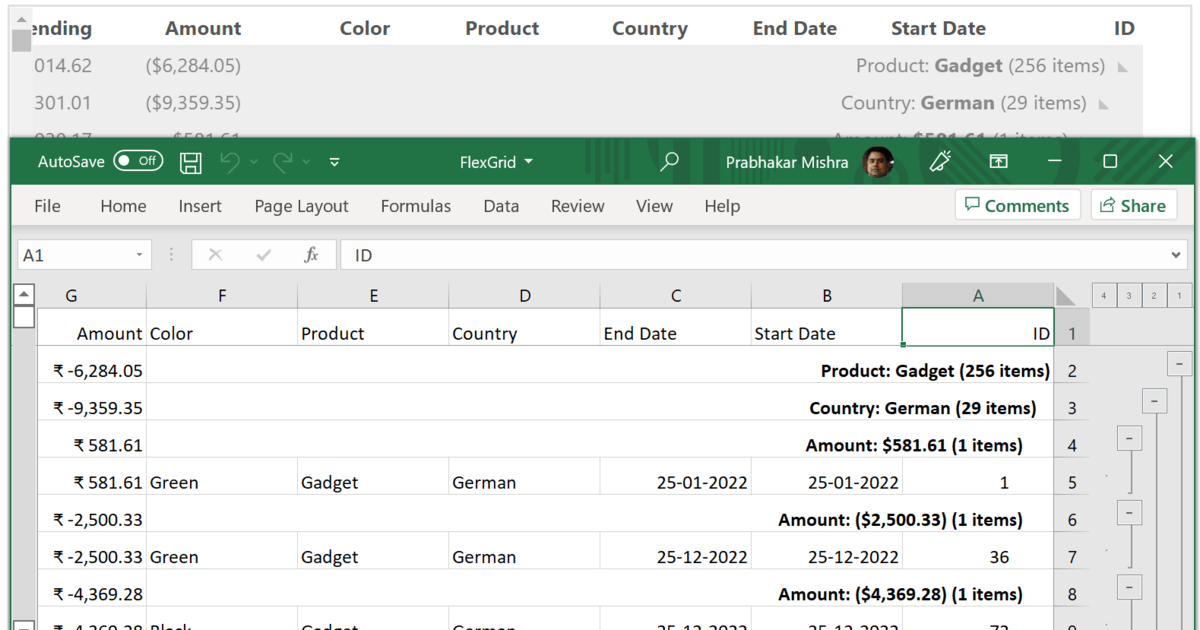Open Microsoft Search with the magnifier icon
Image resolution: width=1200 pixels, height=630 pixels.
tap(668, 162)
